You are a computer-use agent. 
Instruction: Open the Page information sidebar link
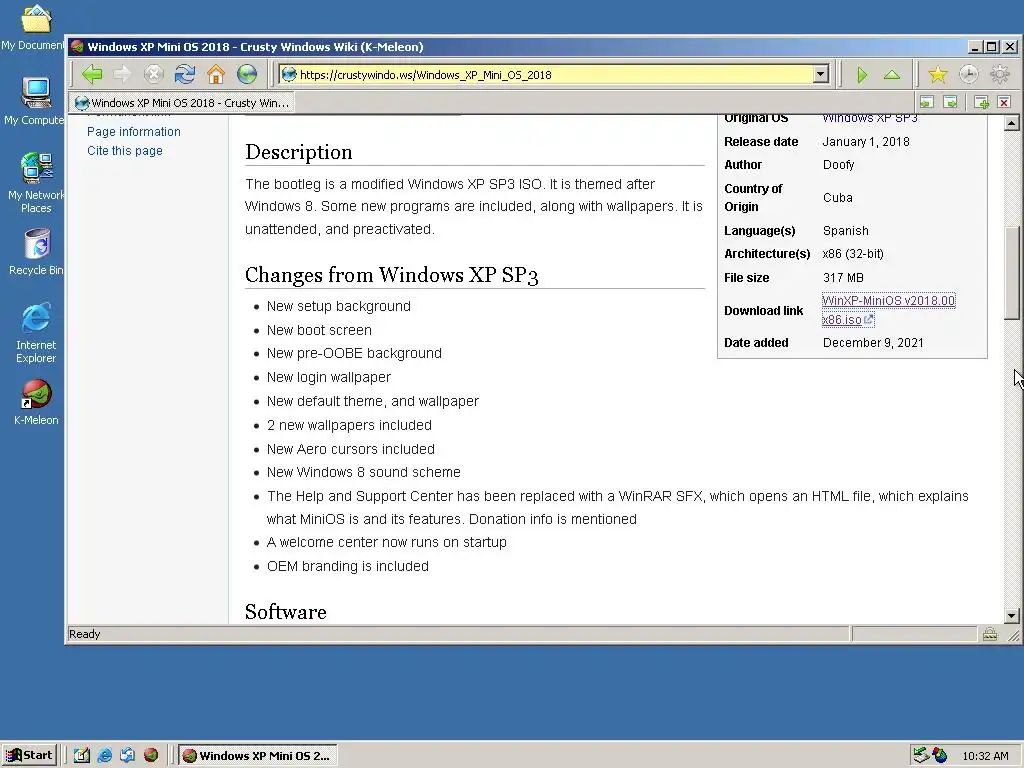click(134, 131)
